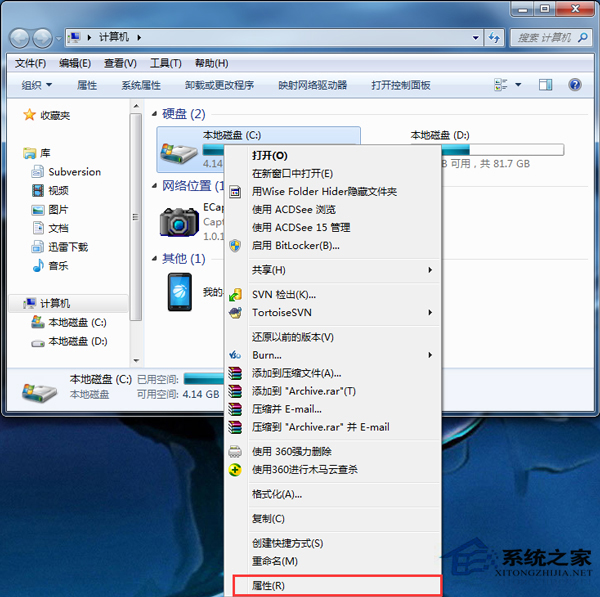
Task: Open the Help question mark icon
Action: [575, 85]
